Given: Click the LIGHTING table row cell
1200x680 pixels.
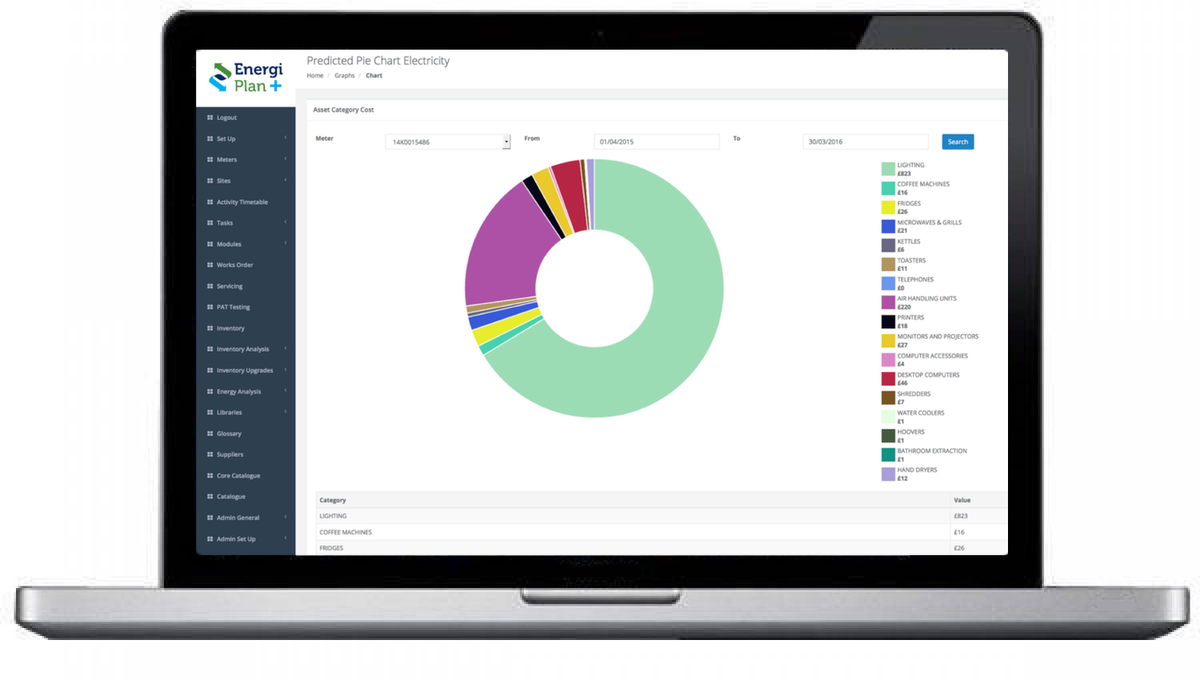Looking at the screenshot, I should tap(633, 516).
